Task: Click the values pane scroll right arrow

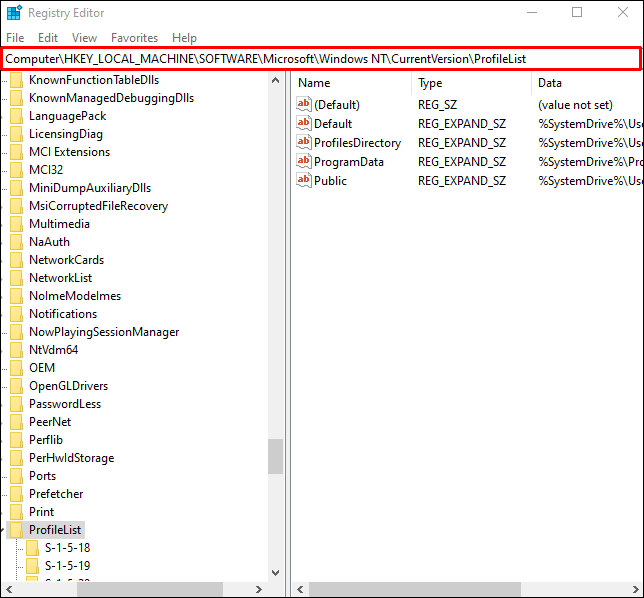Action: pyautogui.click(x=636, y=589)
